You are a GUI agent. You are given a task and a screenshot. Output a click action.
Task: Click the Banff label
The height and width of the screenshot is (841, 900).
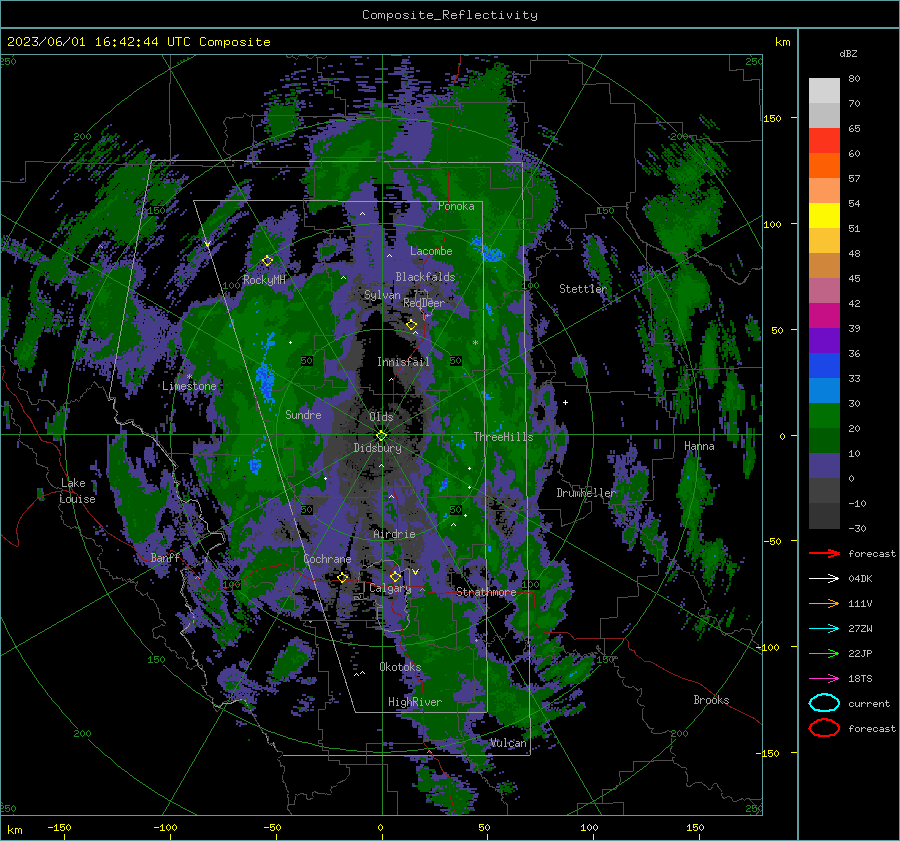pyautogui.click(x=165, y=557)
